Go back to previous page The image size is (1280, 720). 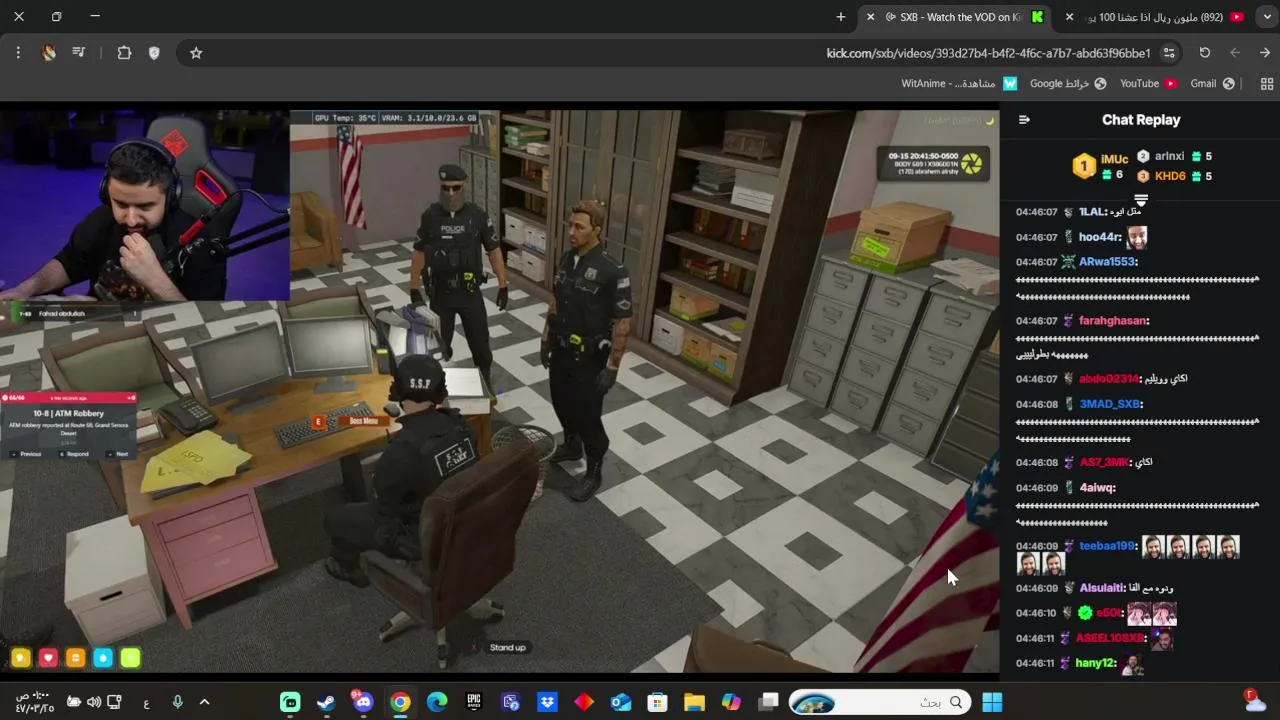point(1264,53)
